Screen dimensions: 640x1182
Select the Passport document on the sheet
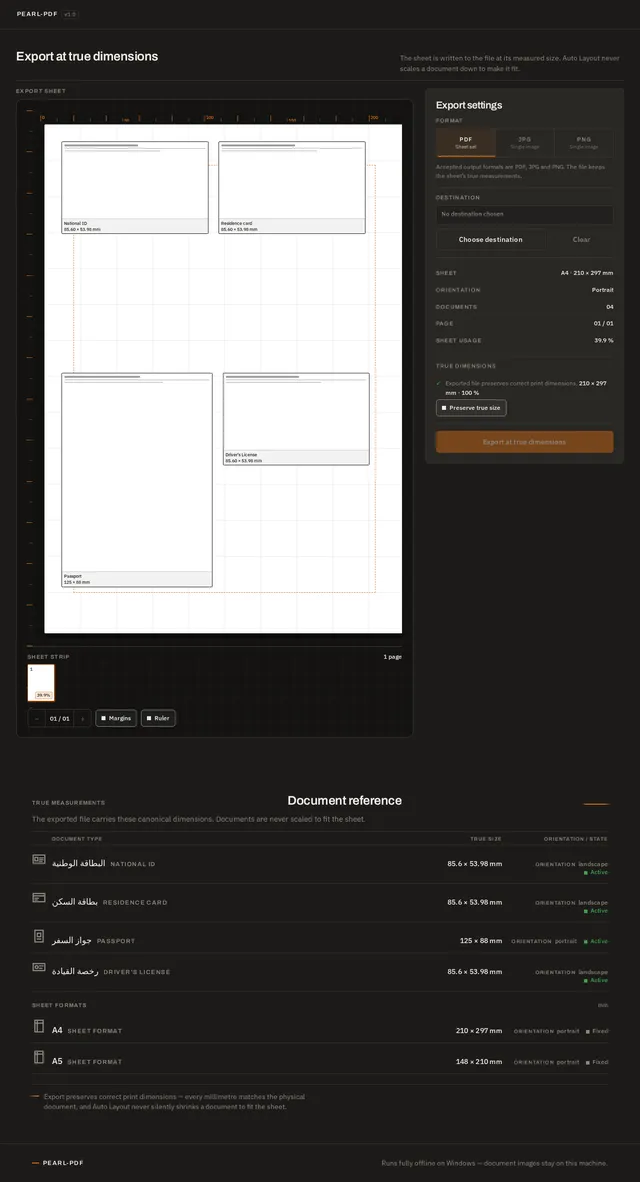[x=136, y=479]
